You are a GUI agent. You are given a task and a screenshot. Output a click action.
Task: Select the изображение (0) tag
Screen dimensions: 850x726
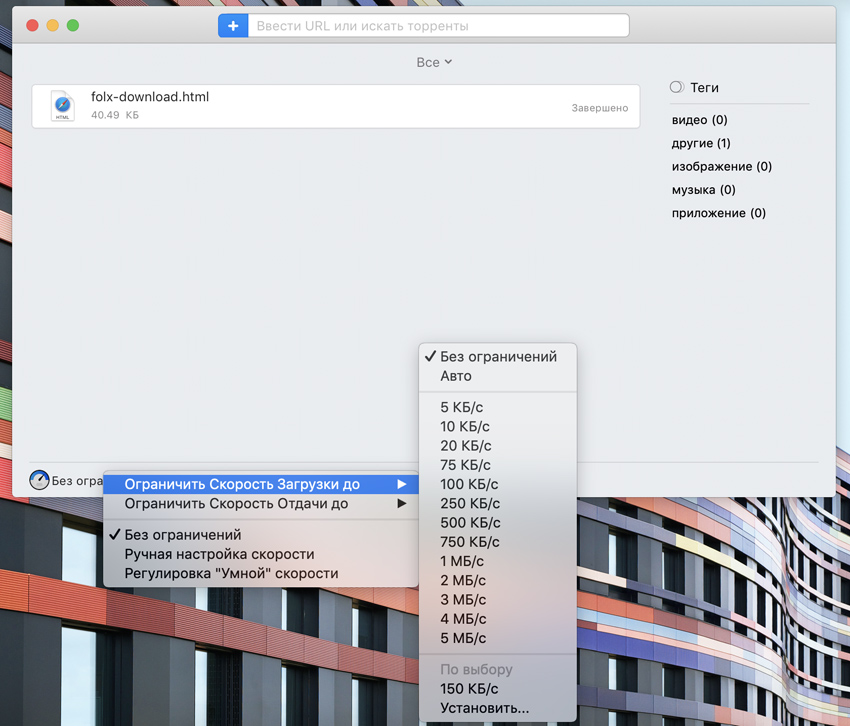722,166
